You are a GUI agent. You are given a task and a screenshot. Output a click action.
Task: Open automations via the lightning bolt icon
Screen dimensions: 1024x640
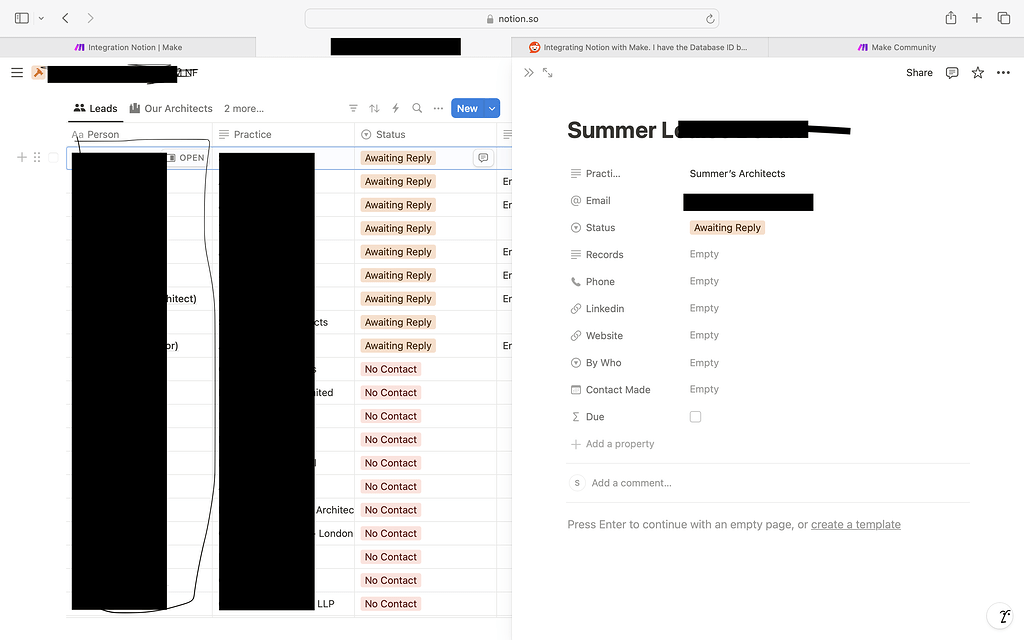[395, 107]
